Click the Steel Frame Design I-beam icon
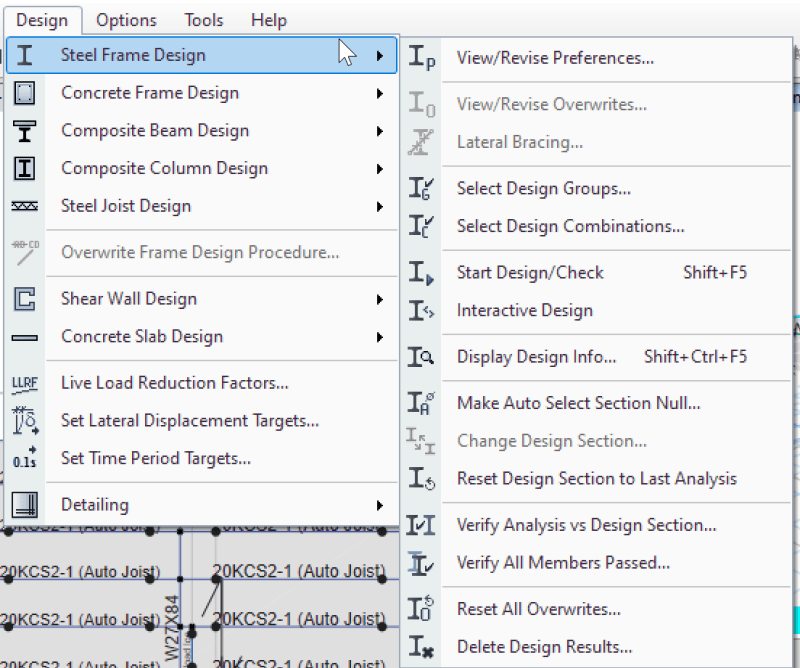Image resolution: width=800 pixels, height=668 pixels. coord(24,55)
